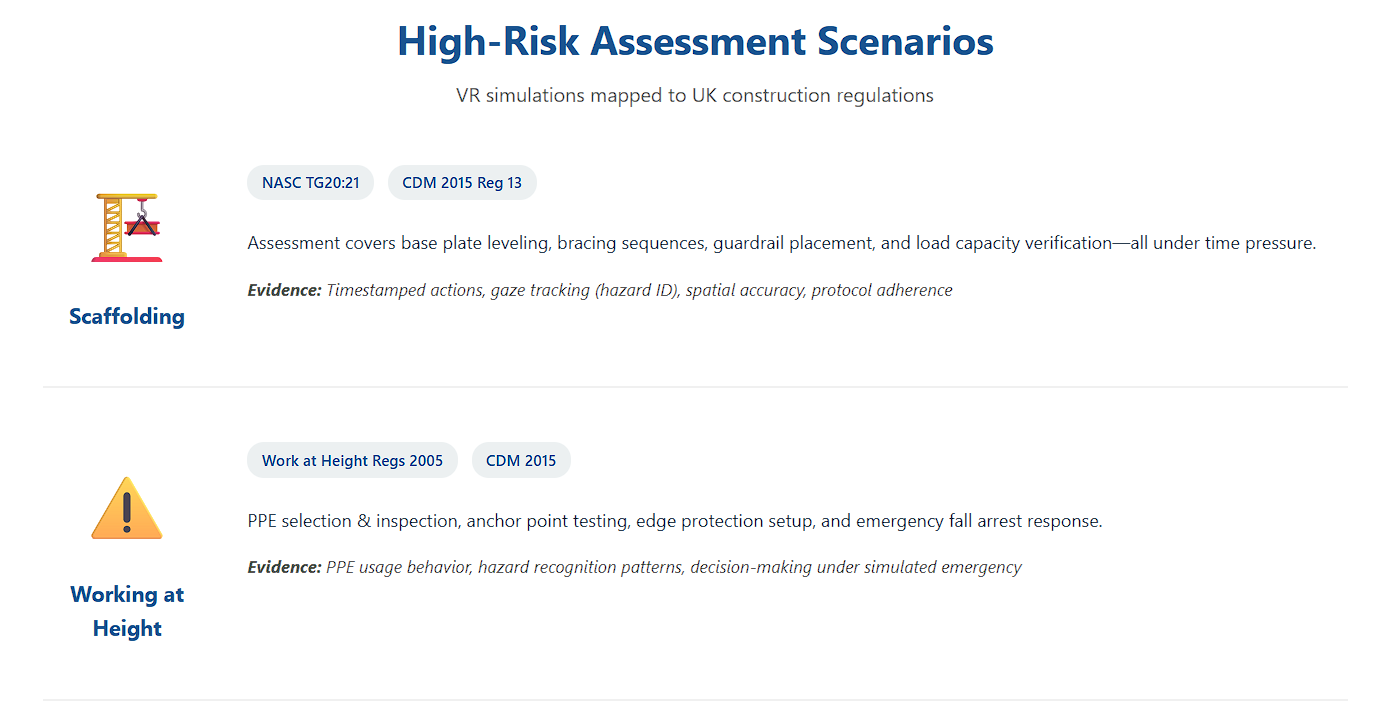Image resolution: width=1382 pixels, height=708 pixels.
Task: Click the Scaffolding scenario heading
Action: pyautogui.click(x=127, y=317)
